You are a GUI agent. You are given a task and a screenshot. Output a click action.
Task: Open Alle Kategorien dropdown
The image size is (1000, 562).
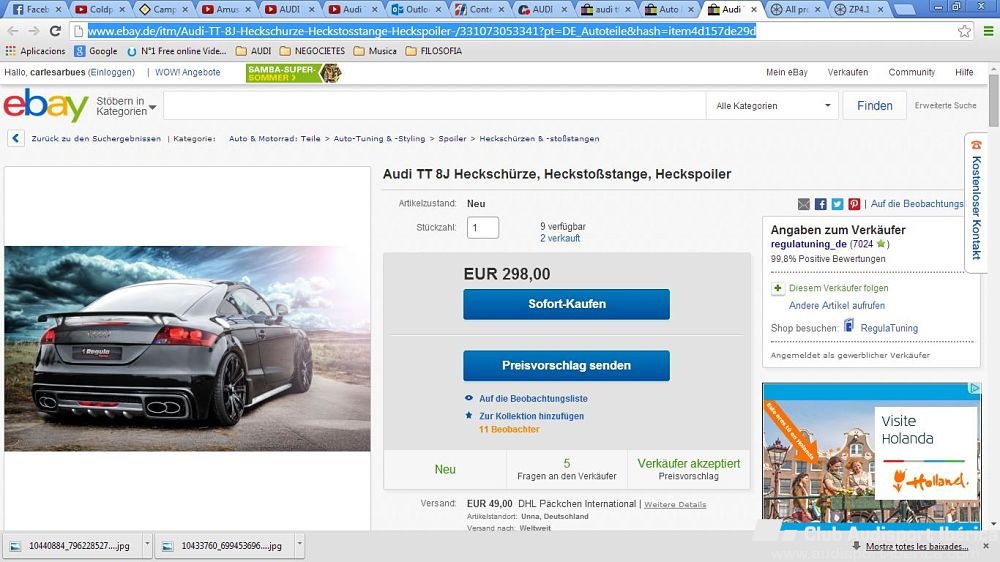pyautogui.click(x=772, y=106)
